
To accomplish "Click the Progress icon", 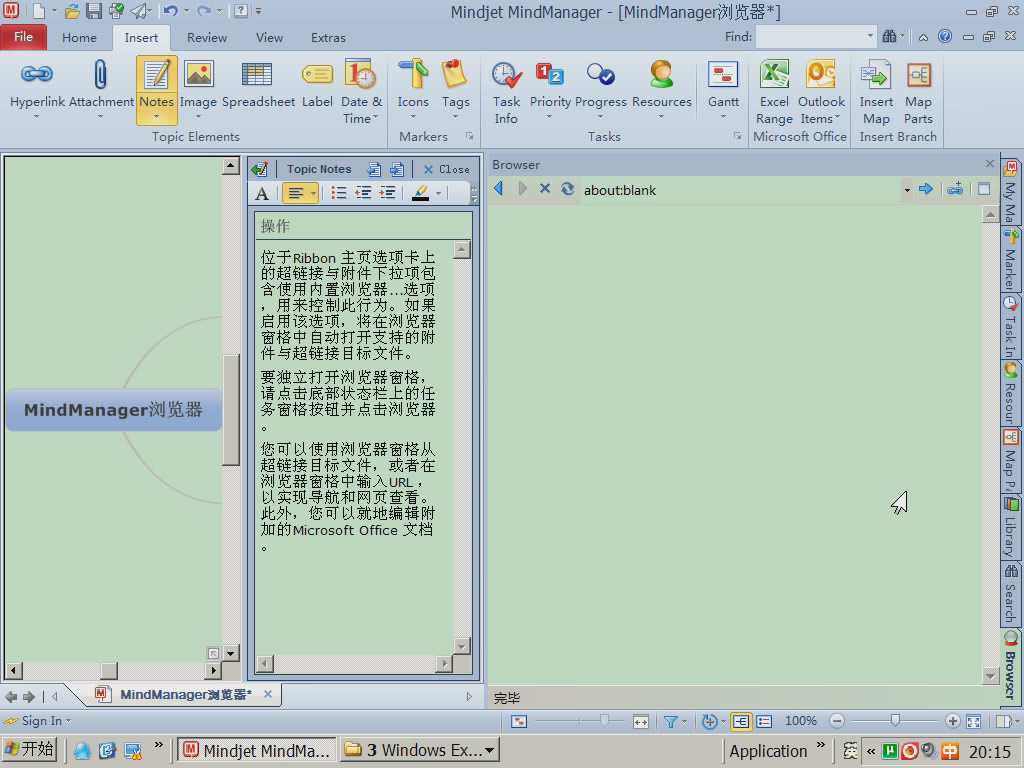I will [600, 74].
